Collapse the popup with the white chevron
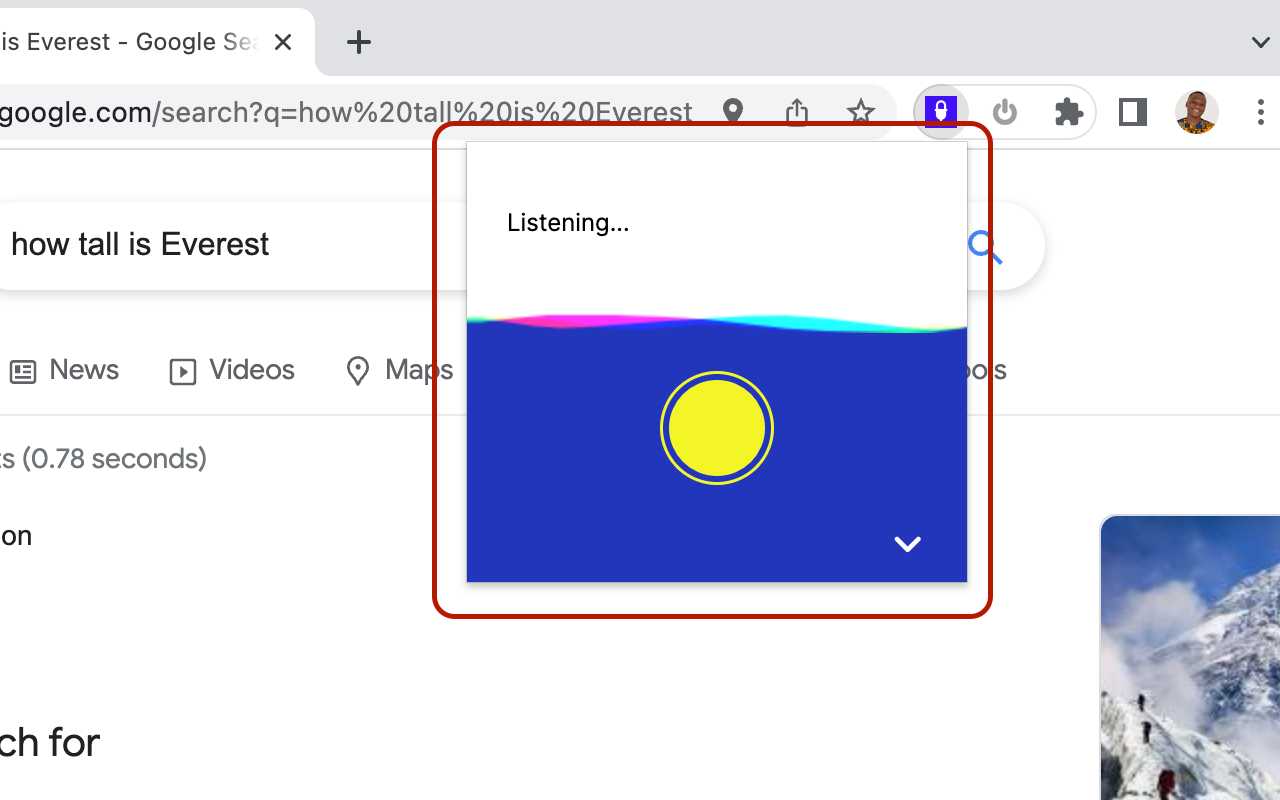 coord(907,544)
